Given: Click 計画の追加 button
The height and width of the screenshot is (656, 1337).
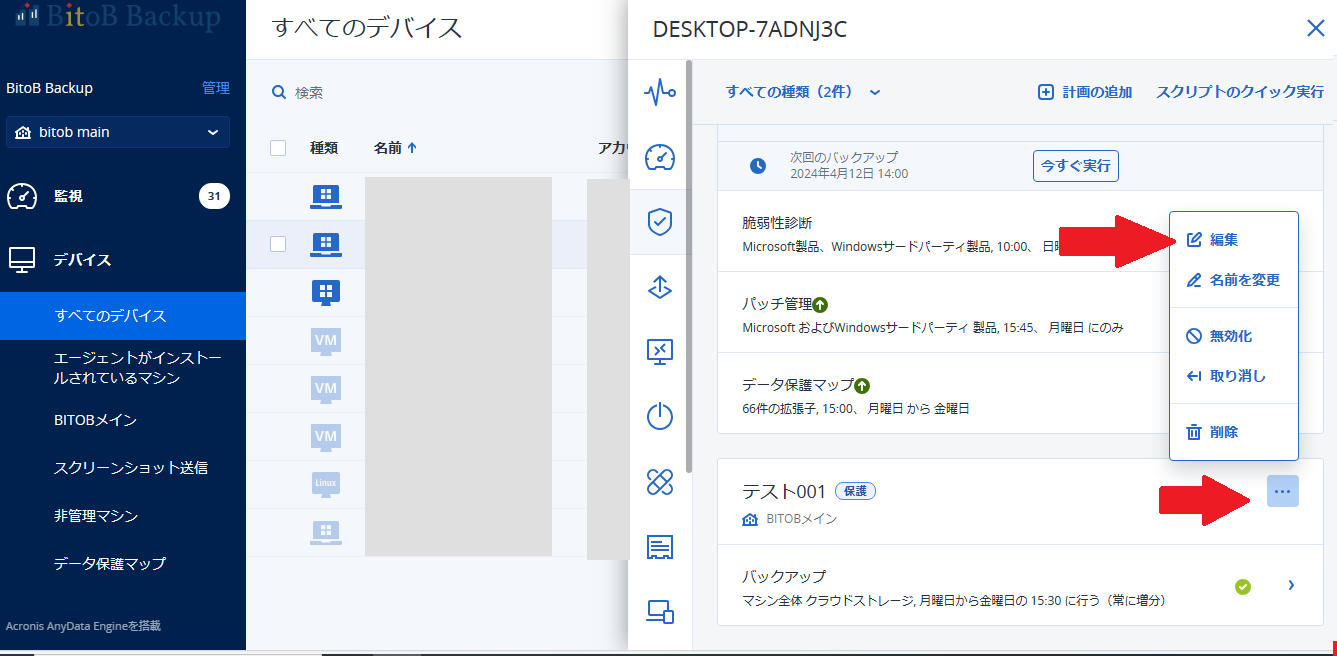Looking at the screenshot, I should (1085, 92).
